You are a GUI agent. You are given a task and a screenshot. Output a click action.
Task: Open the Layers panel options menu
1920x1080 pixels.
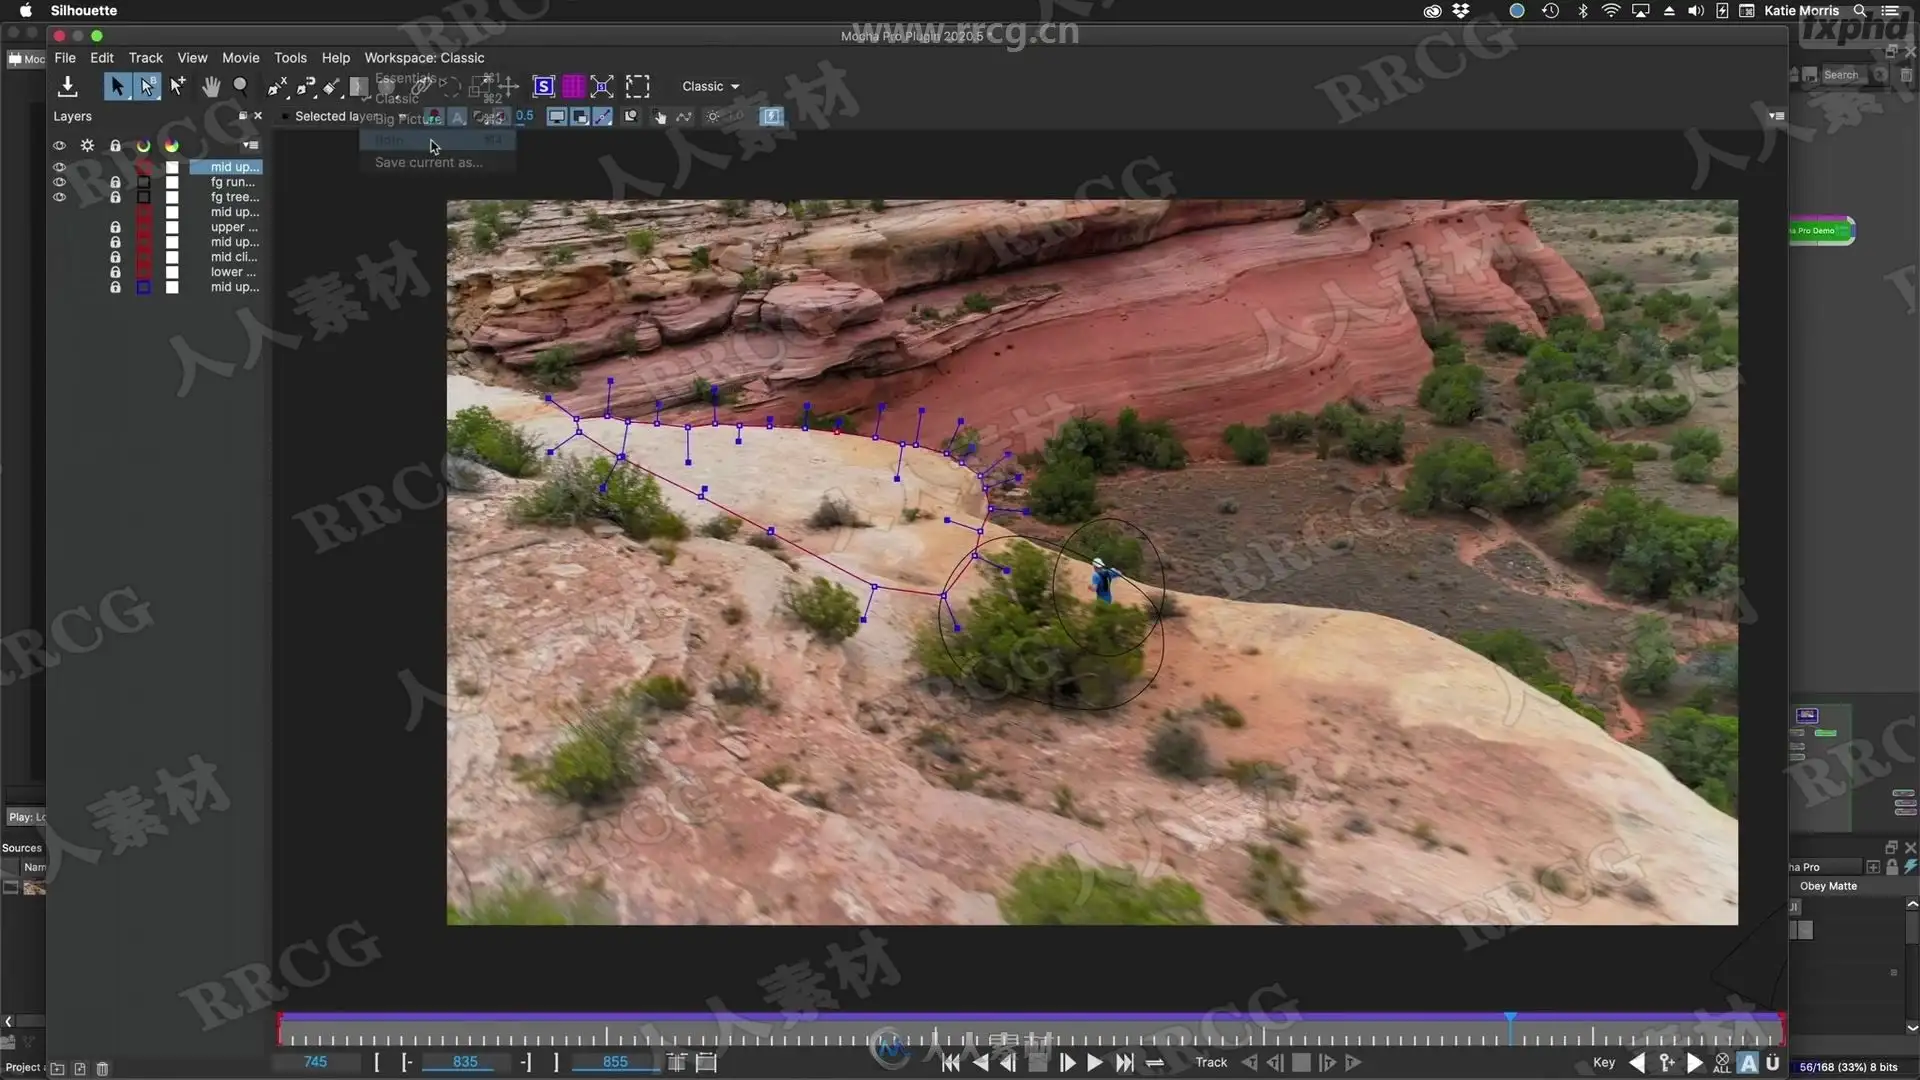(x=250, y=145)
